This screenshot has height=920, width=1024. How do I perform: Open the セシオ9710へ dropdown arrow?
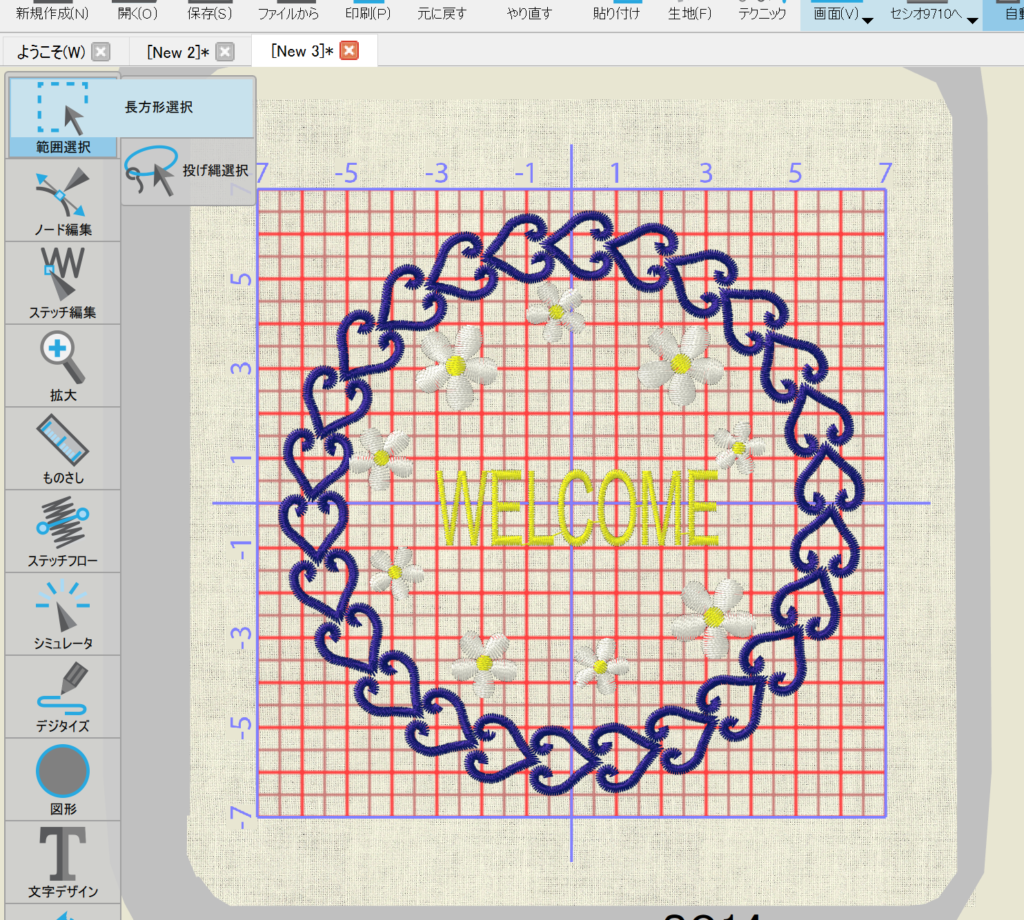click(x=972, y=20)
